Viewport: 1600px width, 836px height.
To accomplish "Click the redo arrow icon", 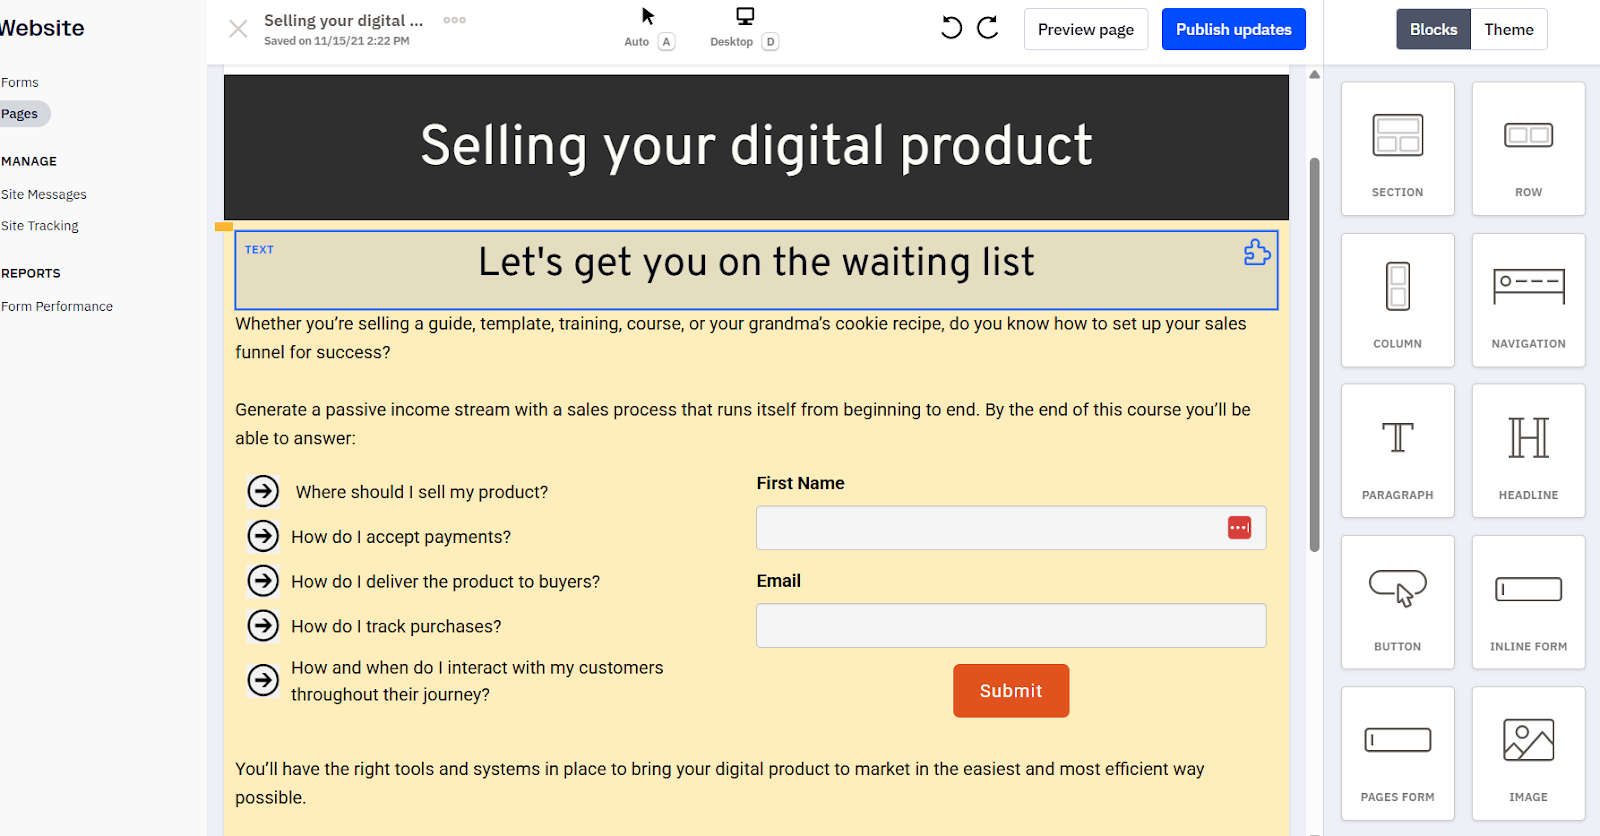I will point(988,29).
